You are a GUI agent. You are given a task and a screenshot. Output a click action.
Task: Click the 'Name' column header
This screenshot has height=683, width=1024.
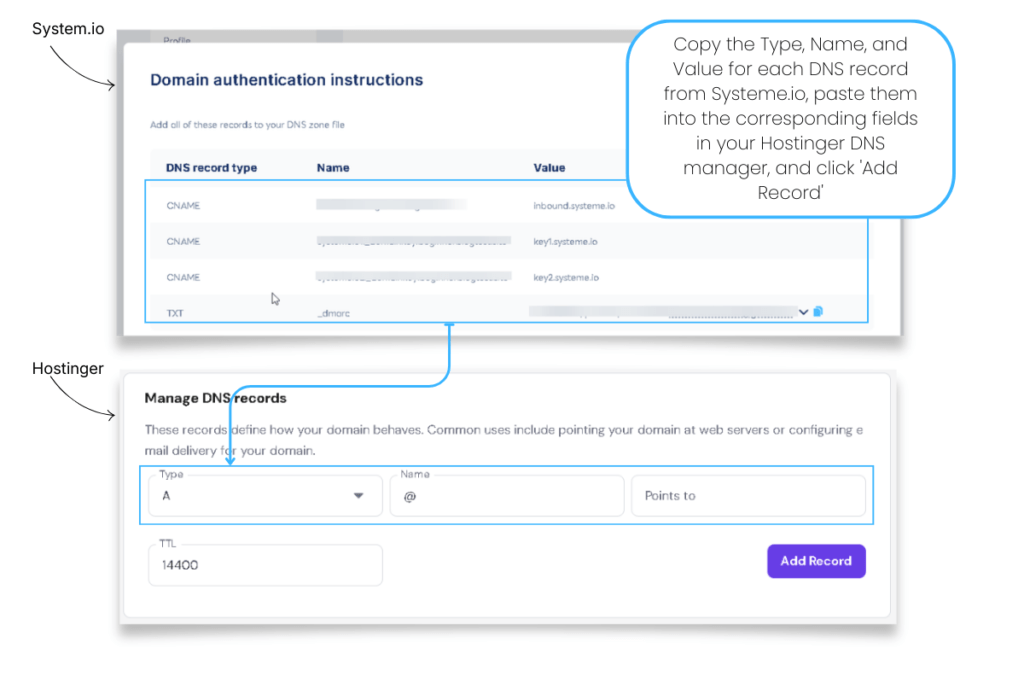(x=332, y=167)
